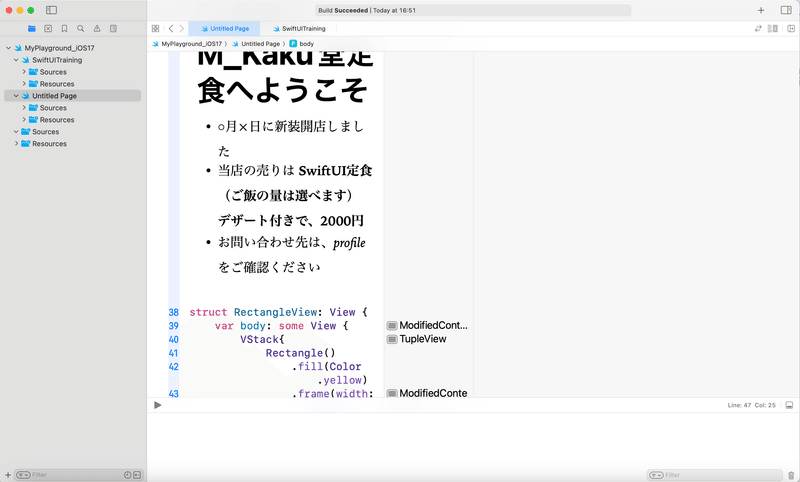
Task: Select the Project navigator folder icon
Action: 32,29
